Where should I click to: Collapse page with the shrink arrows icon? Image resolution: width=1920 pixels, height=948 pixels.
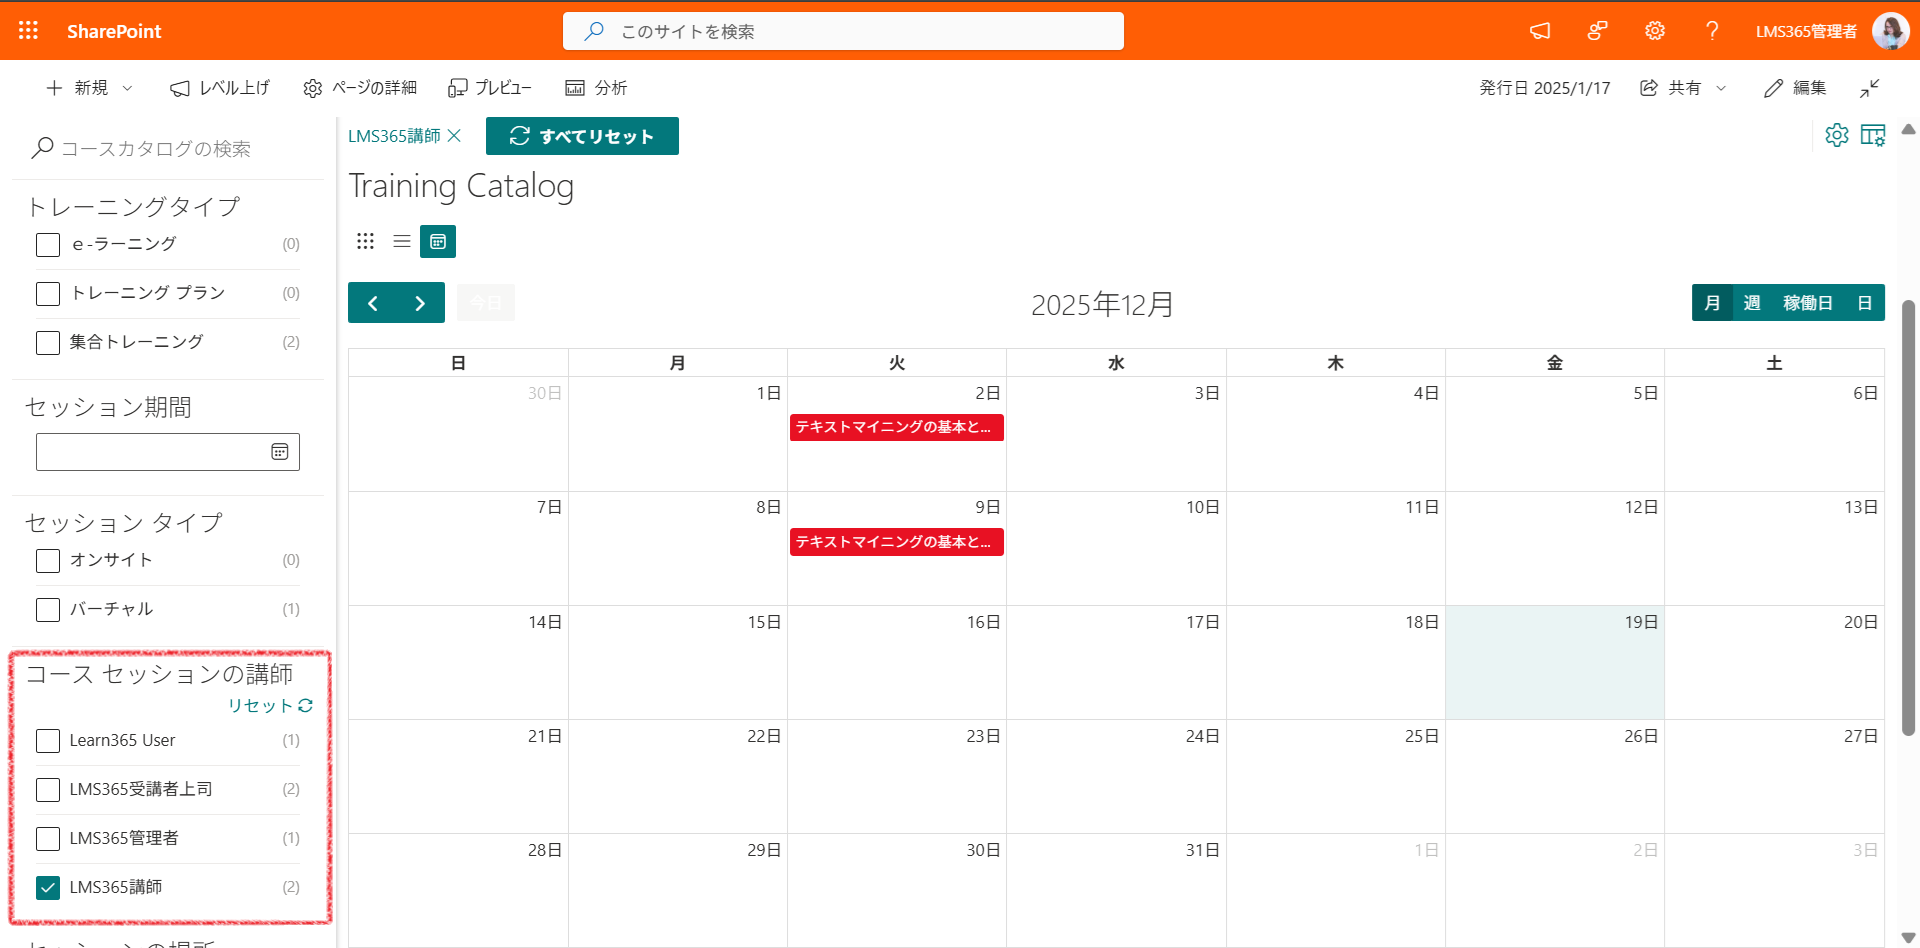pyautogui.click(x=1870, y=88)
